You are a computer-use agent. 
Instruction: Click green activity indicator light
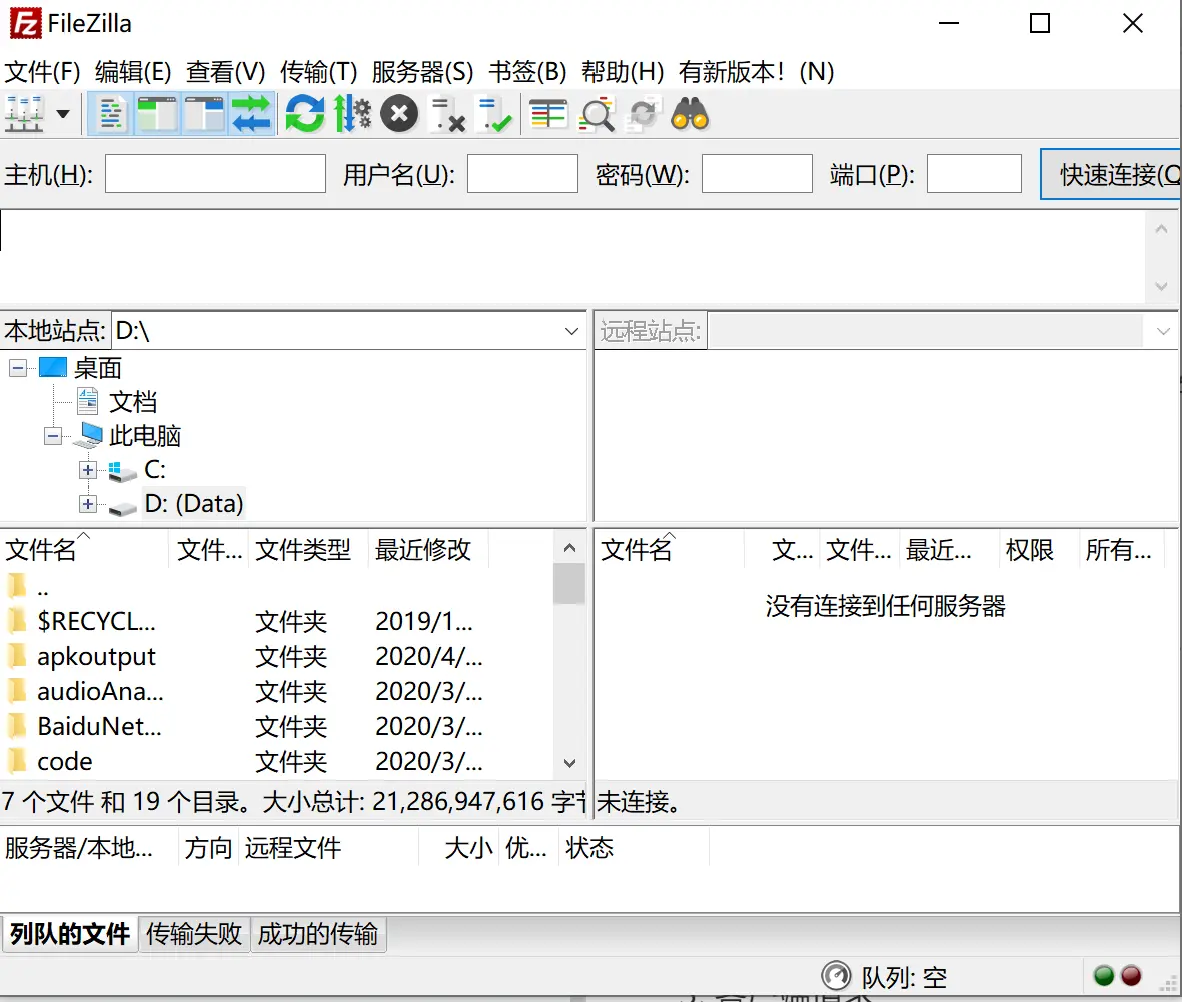coord(1104,976)
